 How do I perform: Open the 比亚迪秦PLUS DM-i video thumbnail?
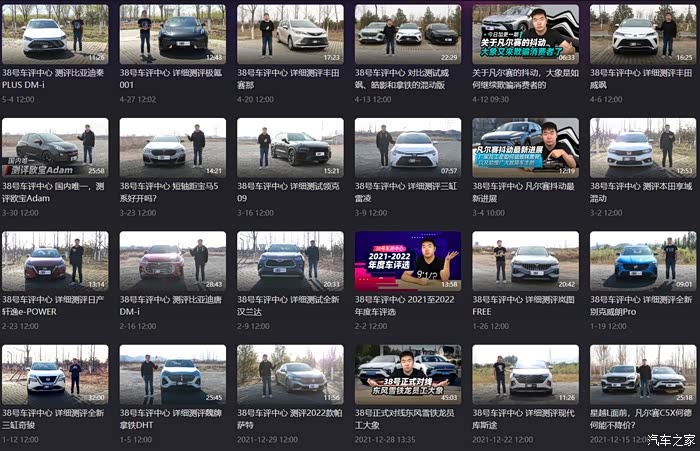click(55, 34)
